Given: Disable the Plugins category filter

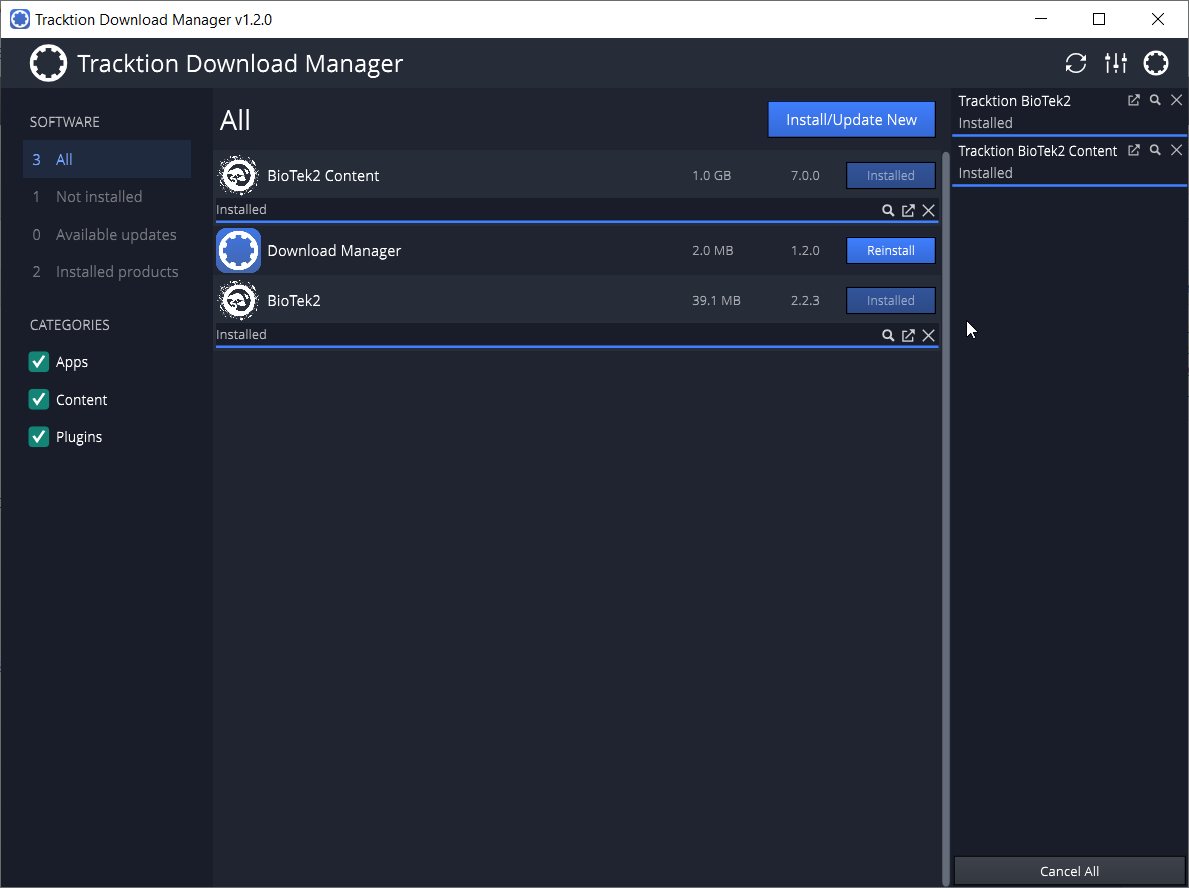Looking at the screenshot, I should [x=39, y=437].
